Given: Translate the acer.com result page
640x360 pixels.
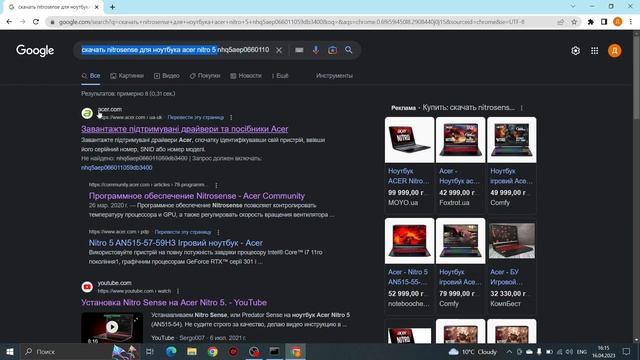Looking at the screenshot, I should tap(196, 118).
